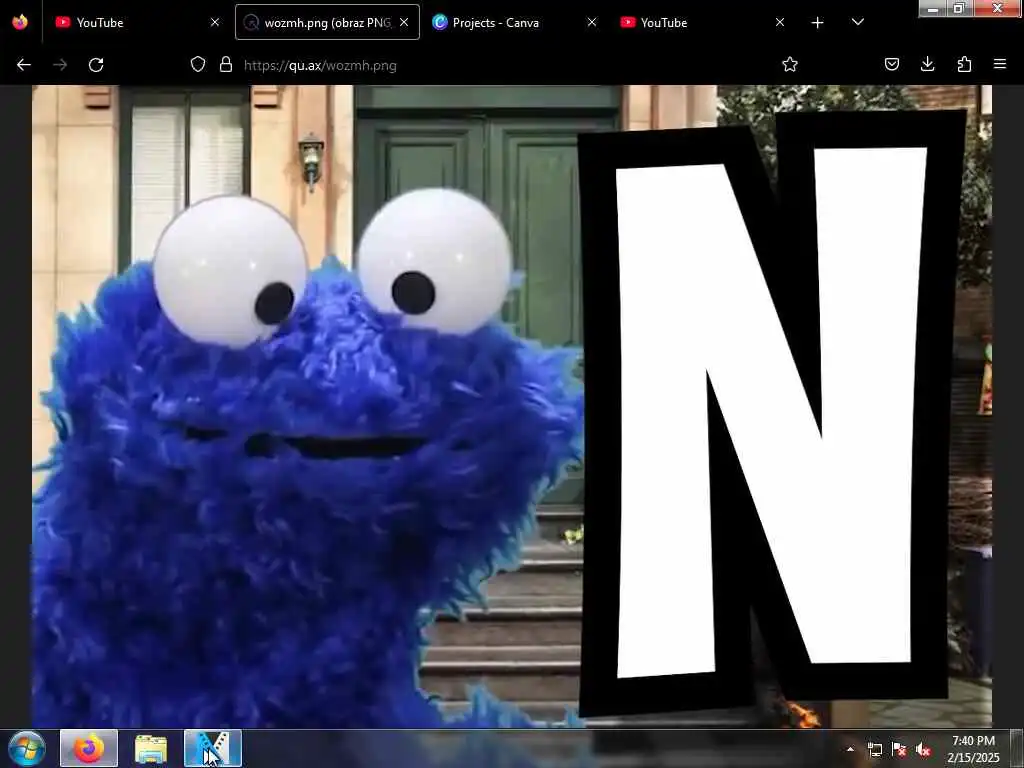Click the muted volume tray icon
Viewport: 1024px width, 768px height.
[923, 750]
